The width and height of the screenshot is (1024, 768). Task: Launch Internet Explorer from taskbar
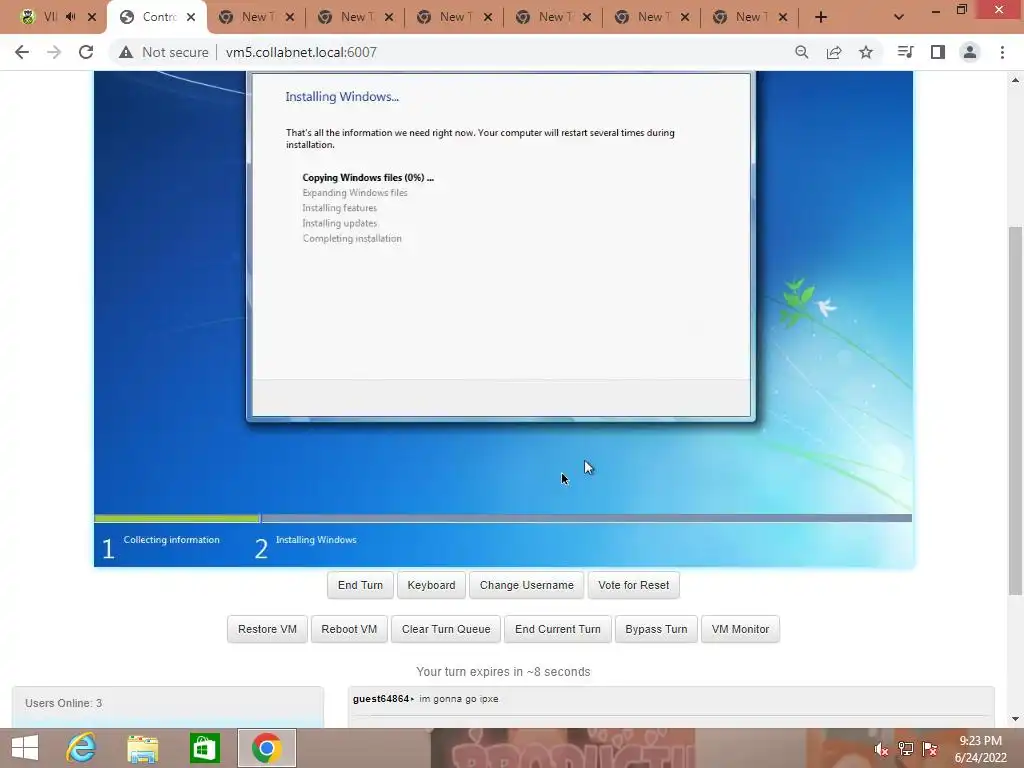[x=82, y=748]
